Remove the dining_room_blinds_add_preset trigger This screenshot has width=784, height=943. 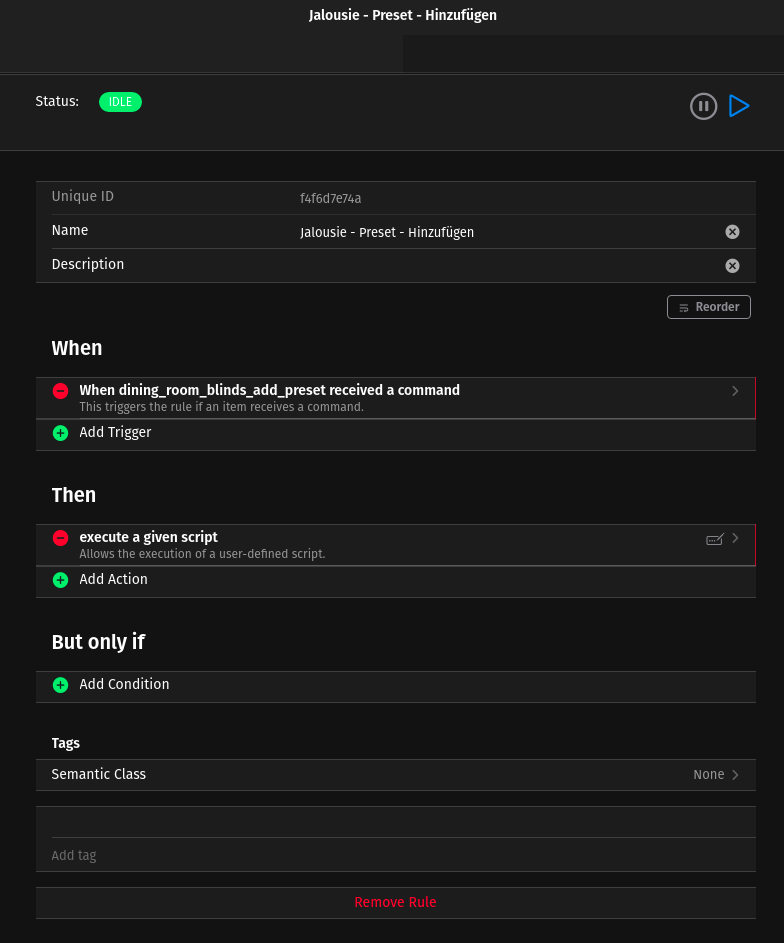tap(60, 391)
